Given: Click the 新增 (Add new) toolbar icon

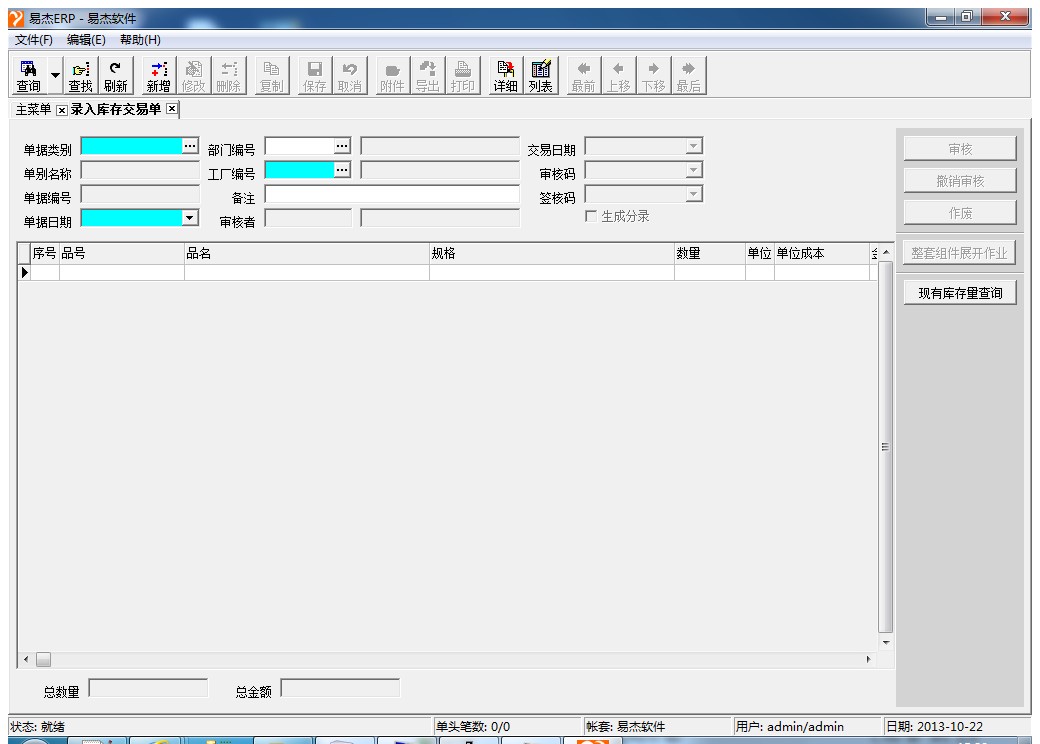Looking at the screenshot, I should coord(158,75).
